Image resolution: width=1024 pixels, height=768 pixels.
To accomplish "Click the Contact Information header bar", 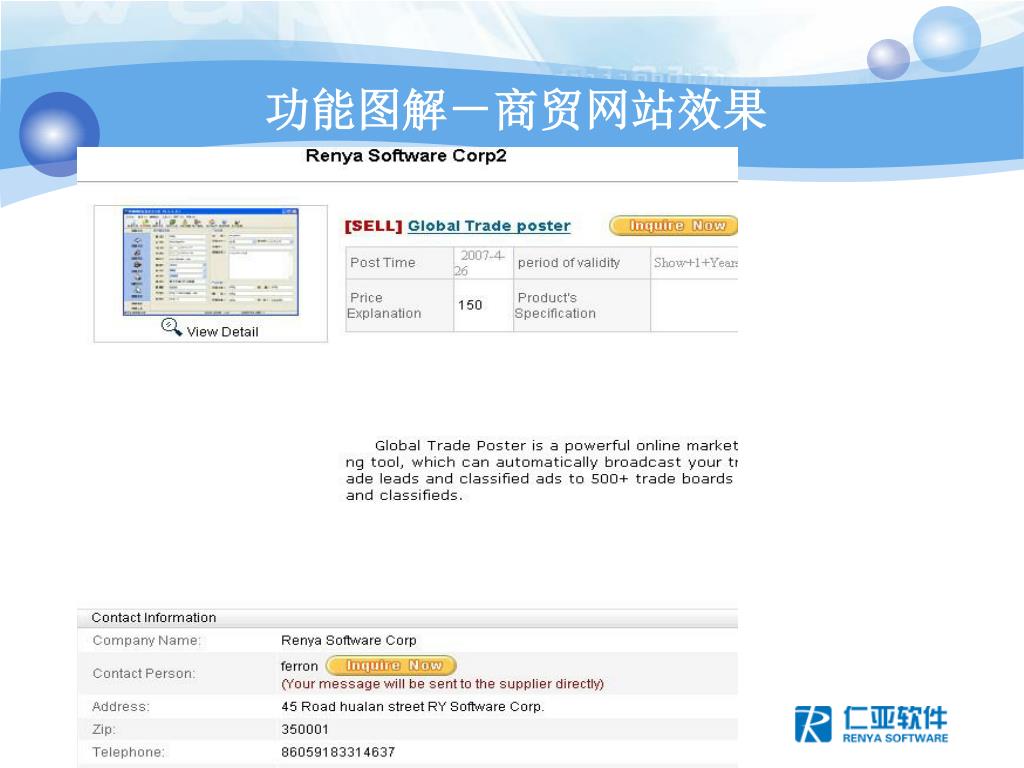I will (x=408, y=618).
